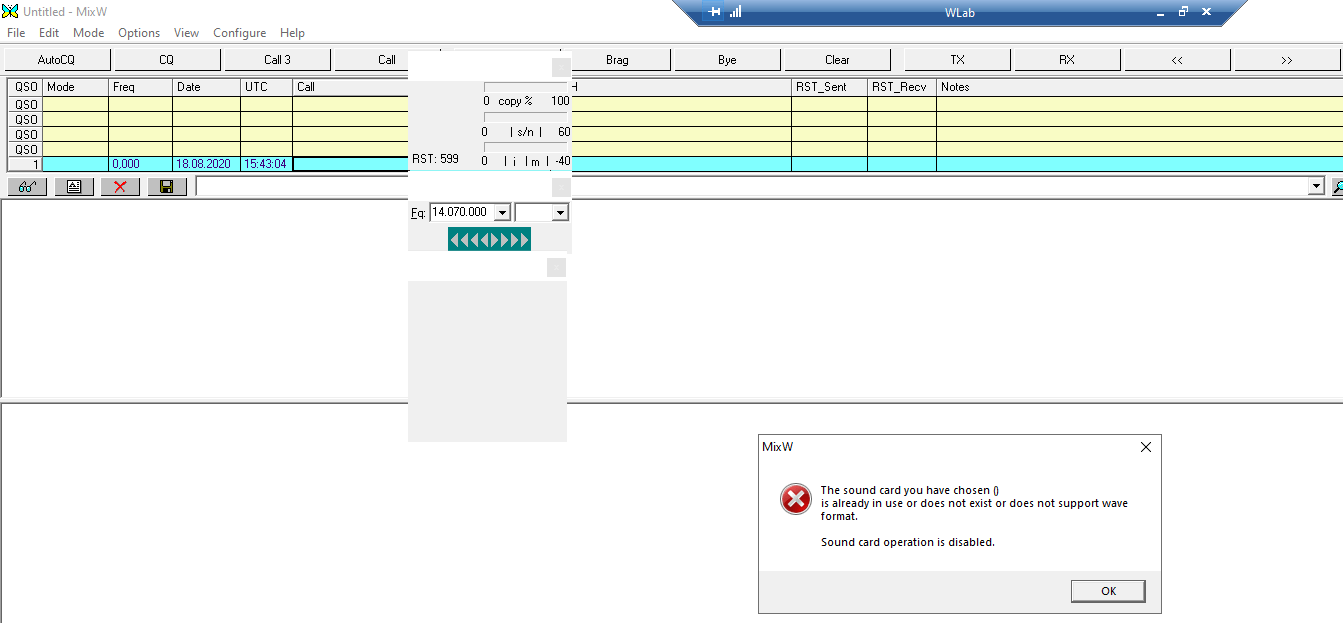
Task: Open the Mode menu
Action: click(x=88, y=33)
